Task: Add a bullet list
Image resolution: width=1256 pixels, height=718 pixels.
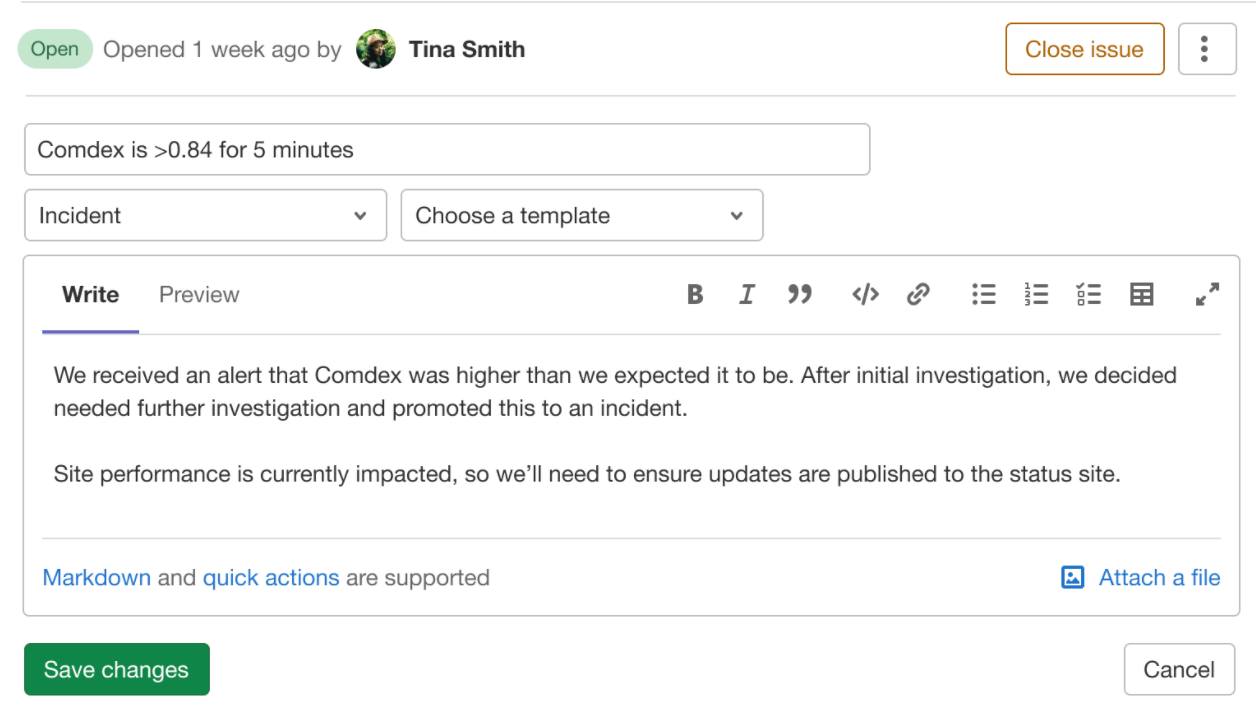Action: coord(984,294)
